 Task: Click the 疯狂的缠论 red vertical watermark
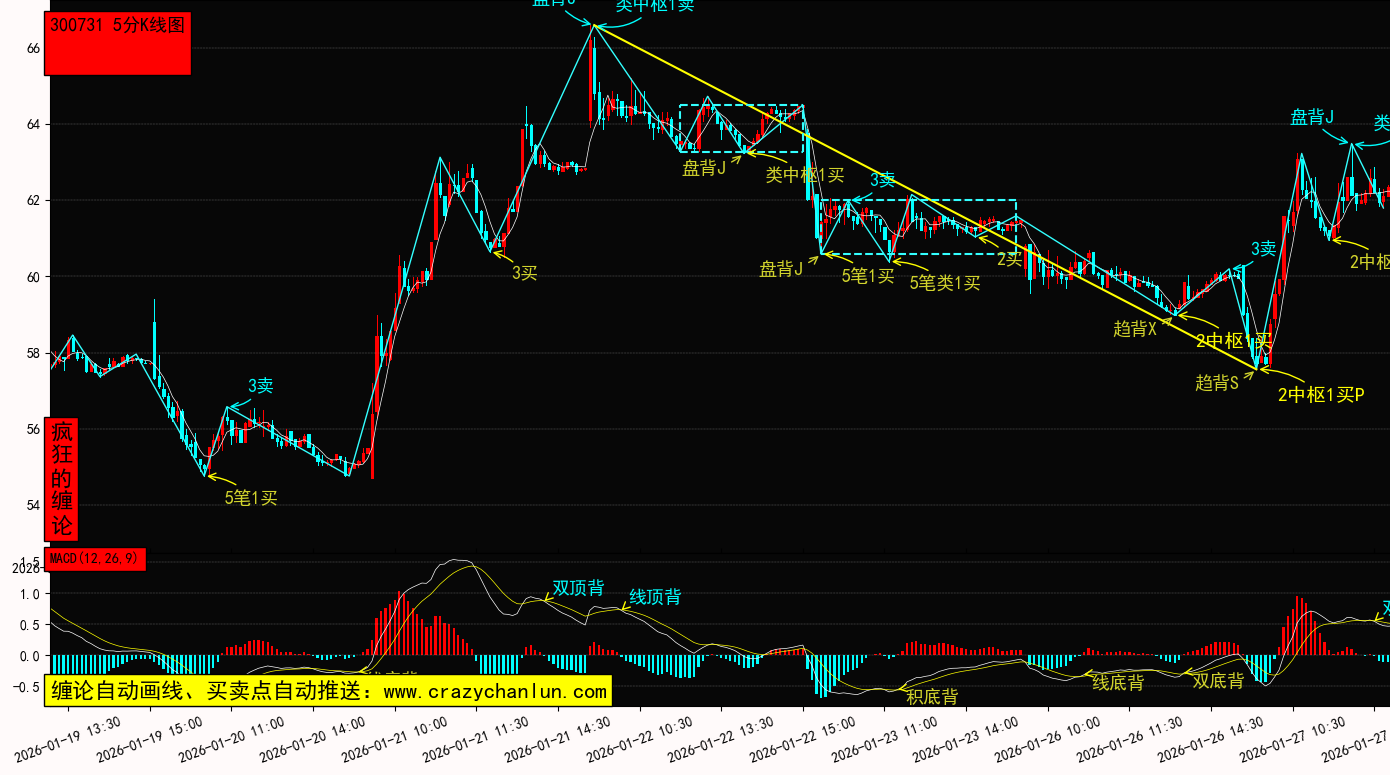point(62,478)
